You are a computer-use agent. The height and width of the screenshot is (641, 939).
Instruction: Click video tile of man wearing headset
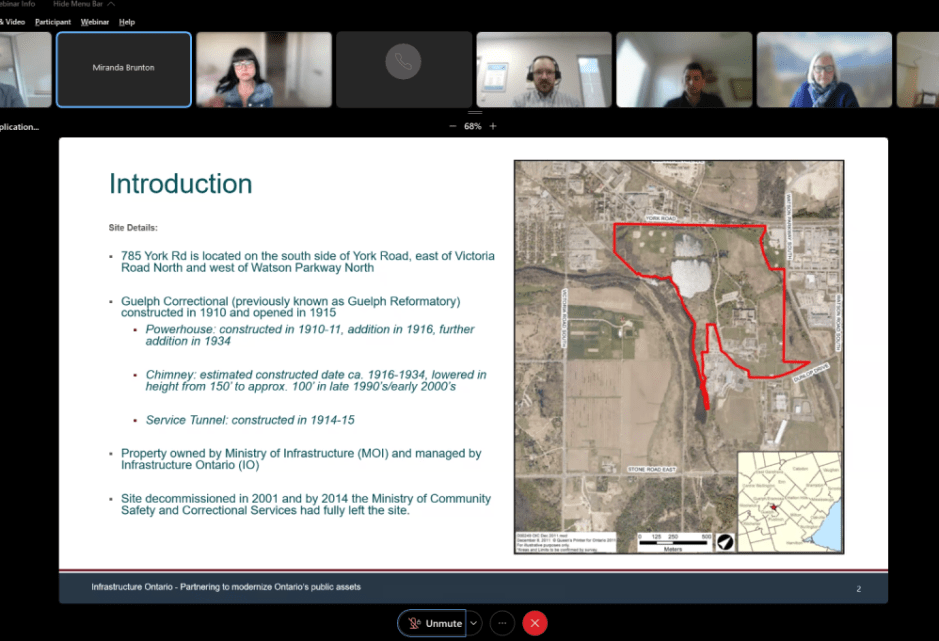tap(544, 69)
